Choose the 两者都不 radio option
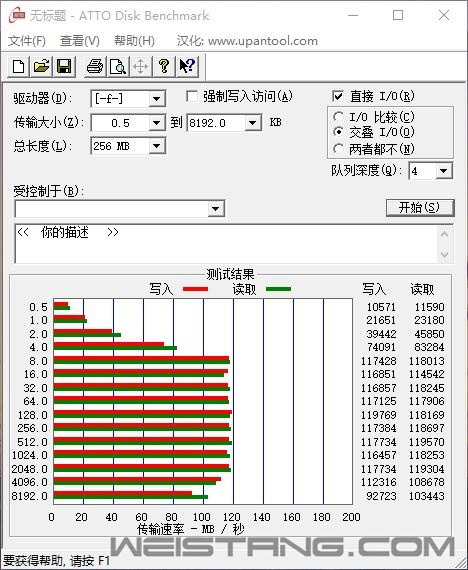 point(338,148)
